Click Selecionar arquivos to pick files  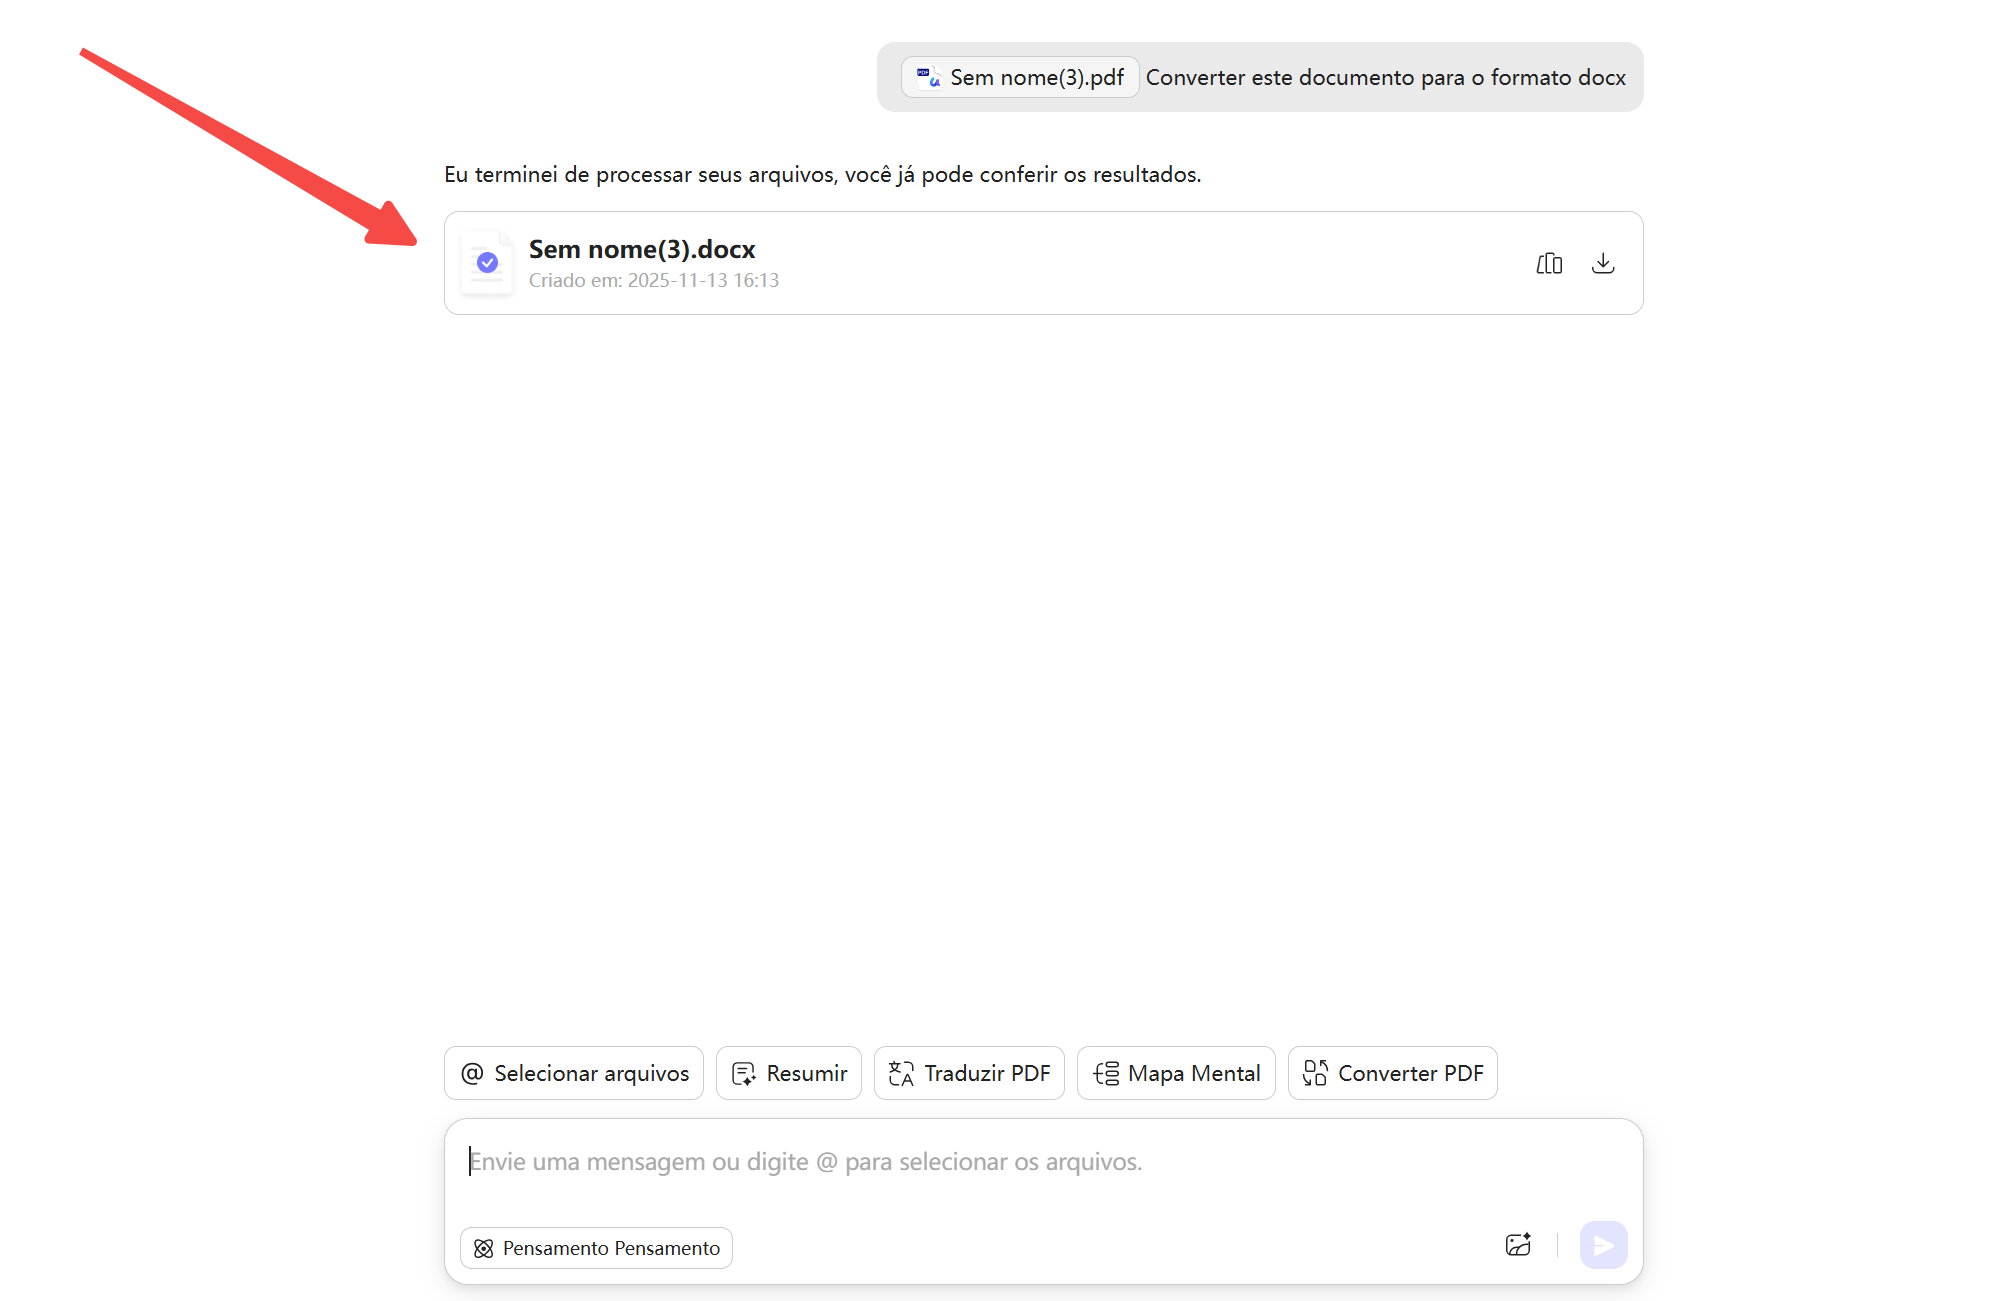[x=573, y=1072]
